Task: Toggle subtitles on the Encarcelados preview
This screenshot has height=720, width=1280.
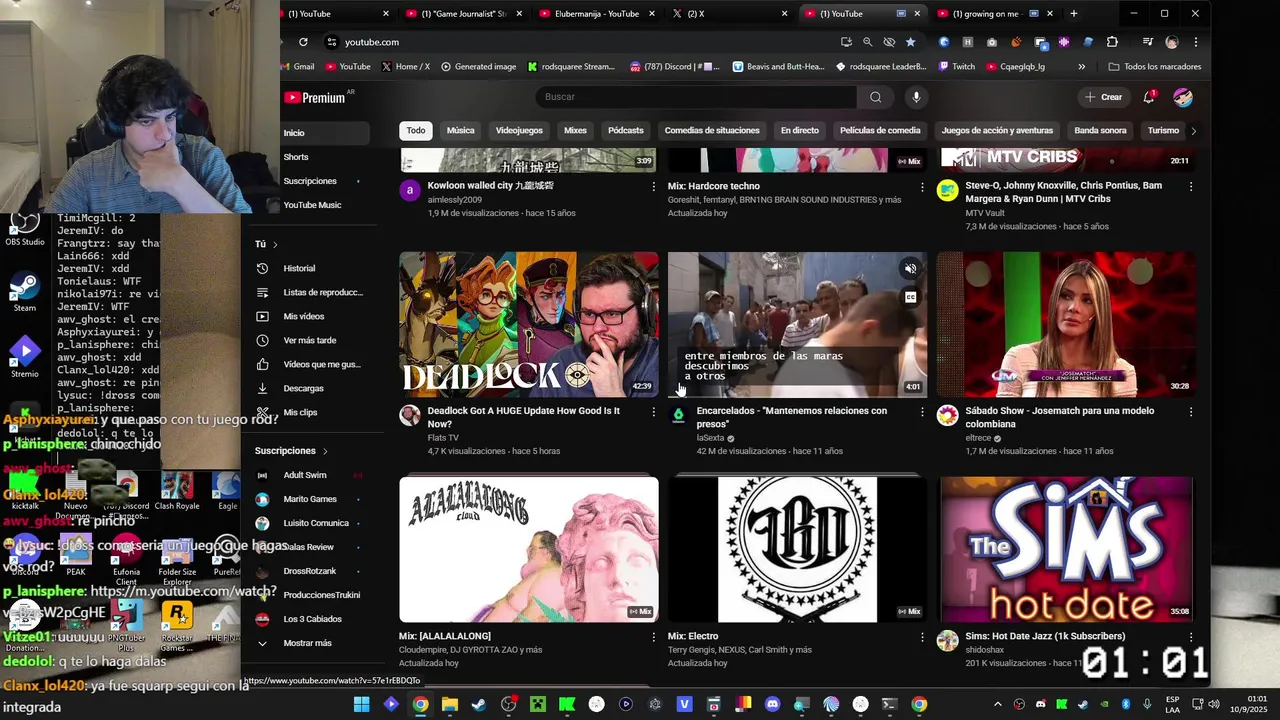Action: [910, 297]
